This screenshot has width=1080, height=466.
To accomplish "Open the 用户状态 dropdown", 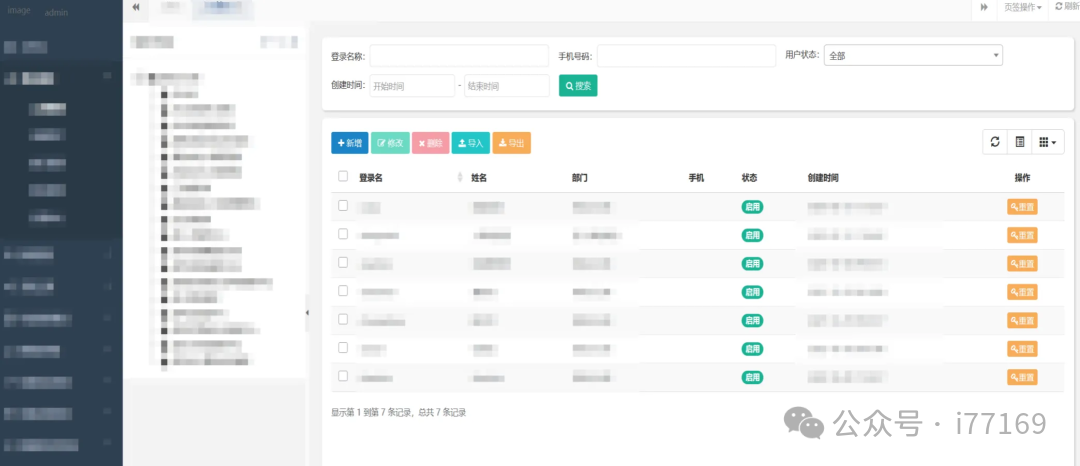I will 914,56.
